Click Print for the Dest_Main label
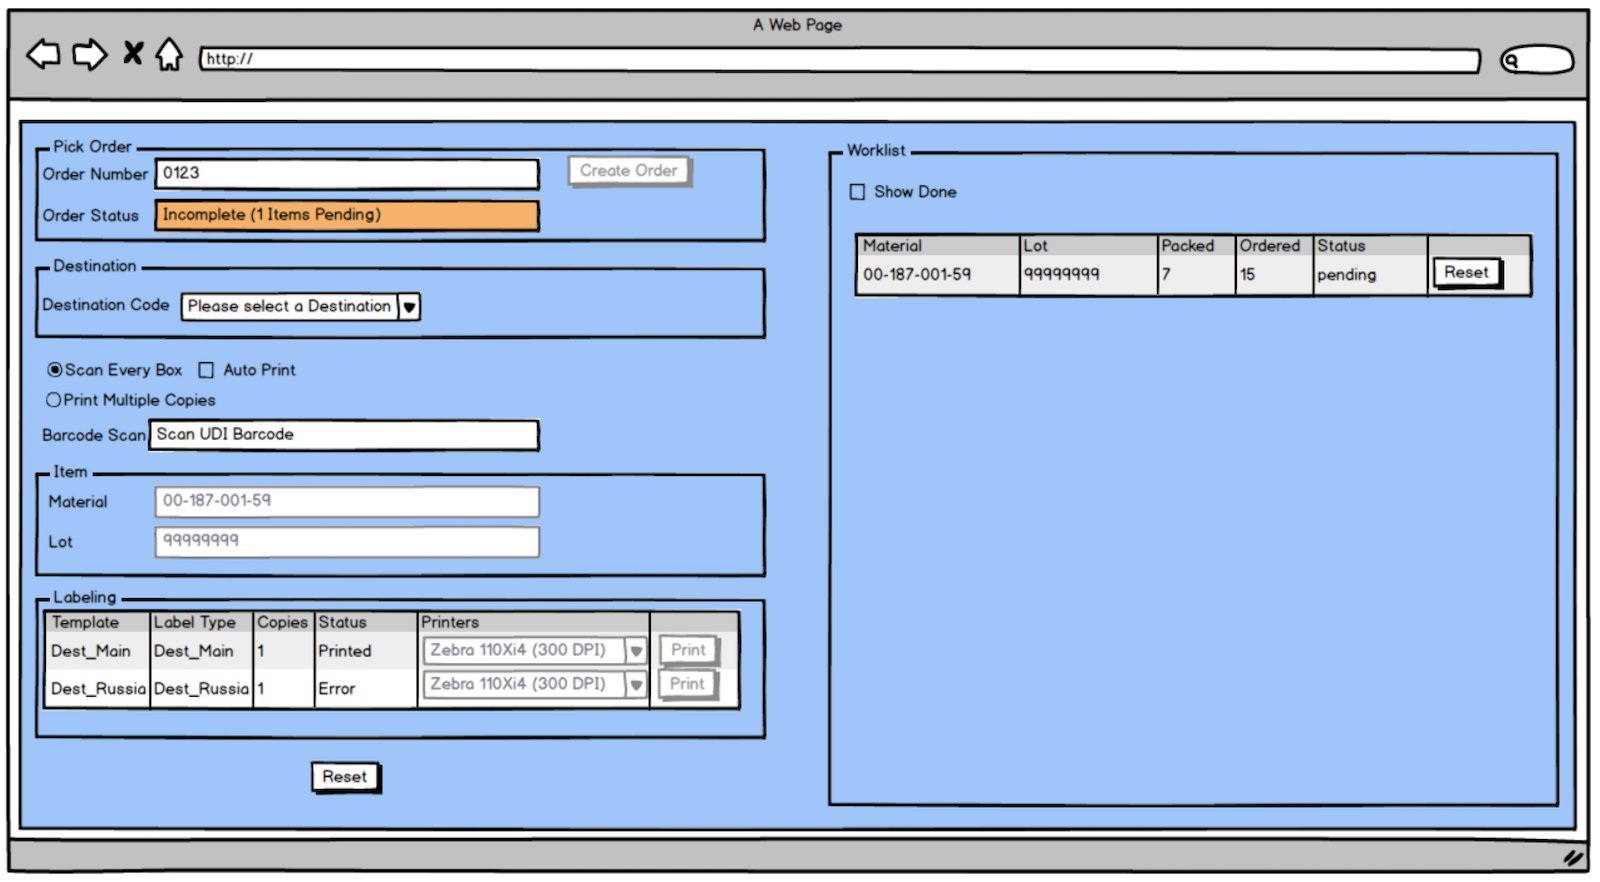This screenshot has width=1600, height=882. 688,650
